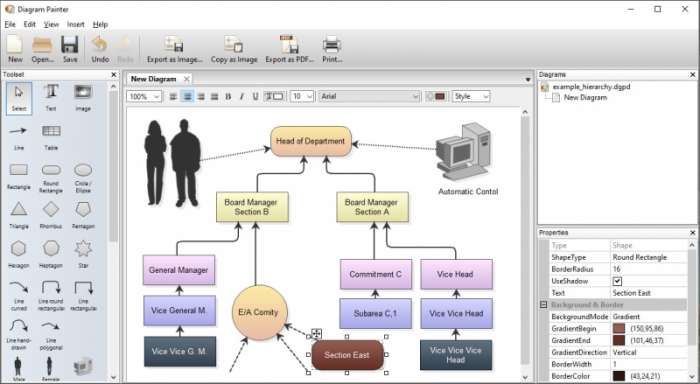Screen dimensions: 700x384
Task: Choose the Round Rectangle shape tool
Action: tap(51, 178)
